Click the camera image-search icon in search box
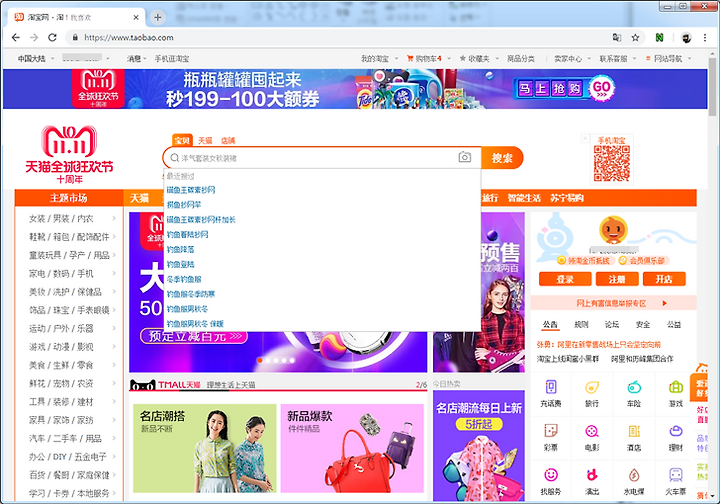 point(465,157)
